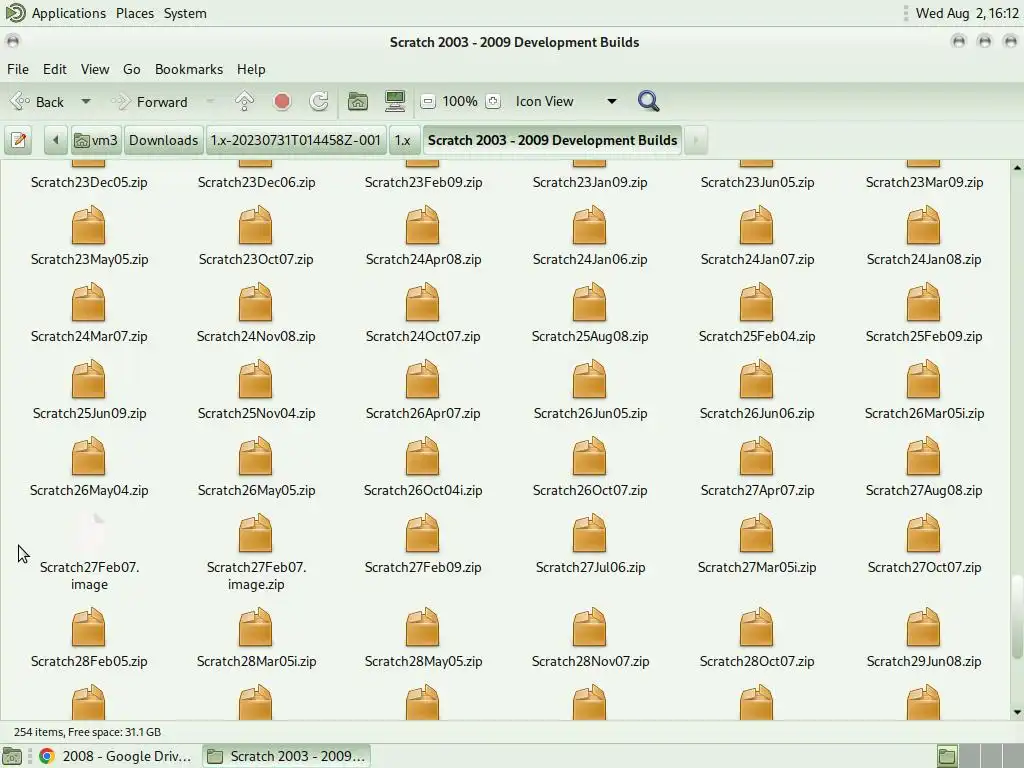Go to the 1.x path button
The width and height of the screenshot is (1024, 768).
click(x=403, y=140)
